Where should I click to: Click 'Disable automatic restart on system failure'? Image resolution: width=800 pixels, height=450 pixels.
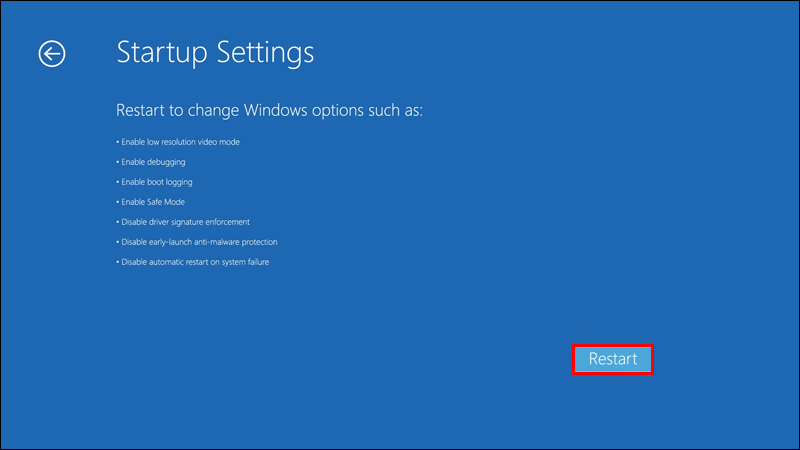(x=194, y=262)
